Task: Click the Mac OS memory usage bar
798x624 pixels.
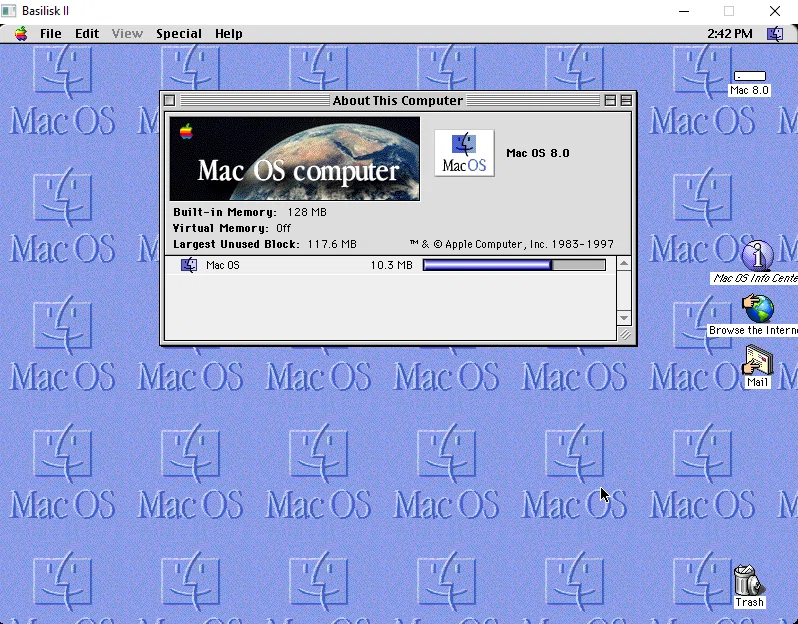Action: point(514,265)
